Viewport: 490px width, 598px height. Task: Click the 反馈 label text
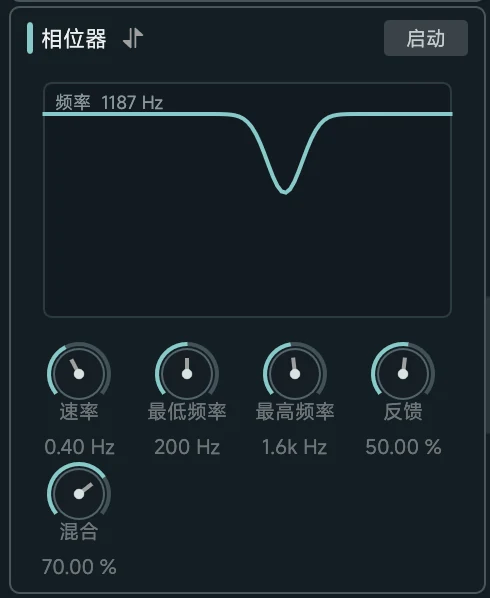[403, 412]
